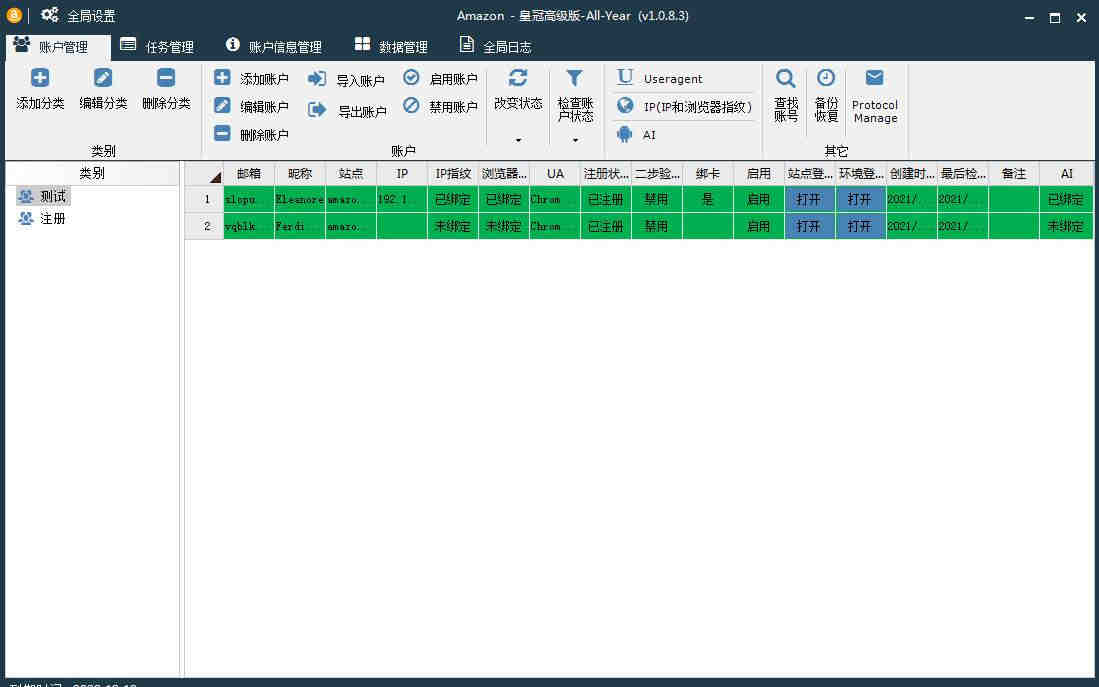
Task: Click the 导入账户 import account icon
Action: point(318,79)
